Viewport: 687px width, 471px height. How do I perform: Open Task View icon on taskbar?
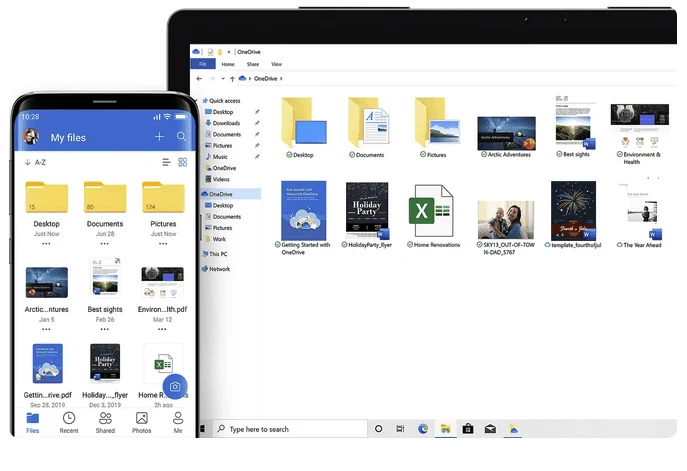[400, 429]
